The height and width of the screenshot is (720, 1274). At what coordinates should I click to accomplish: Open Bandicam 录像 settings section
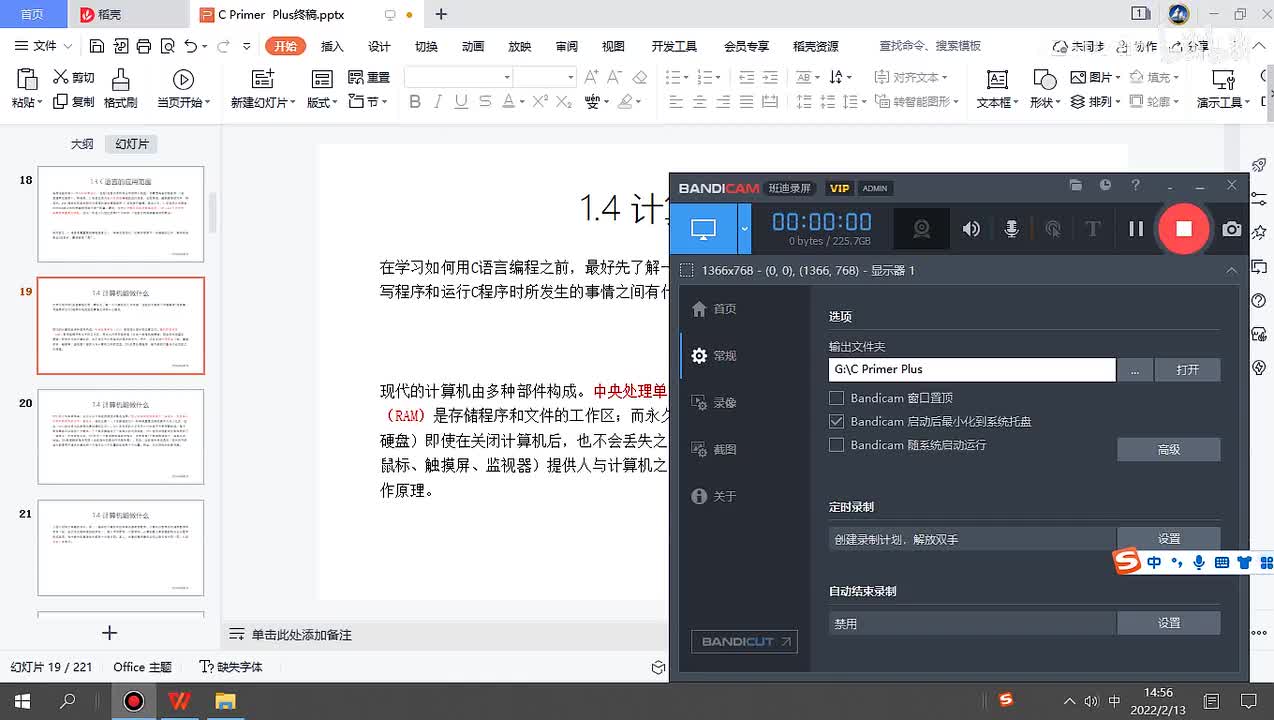click(x=715, y=403)
